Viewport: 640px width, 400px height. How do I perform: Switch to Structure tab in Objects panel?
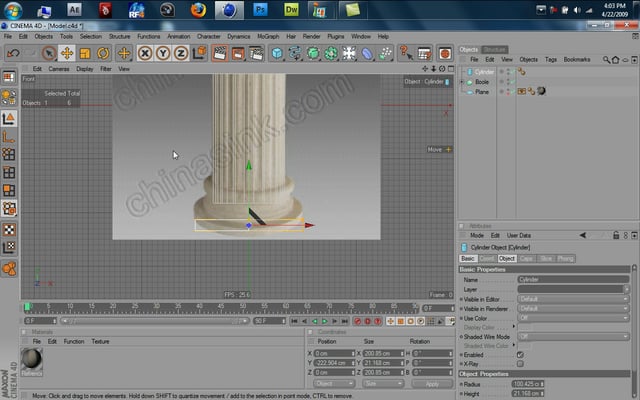point(494,50)
